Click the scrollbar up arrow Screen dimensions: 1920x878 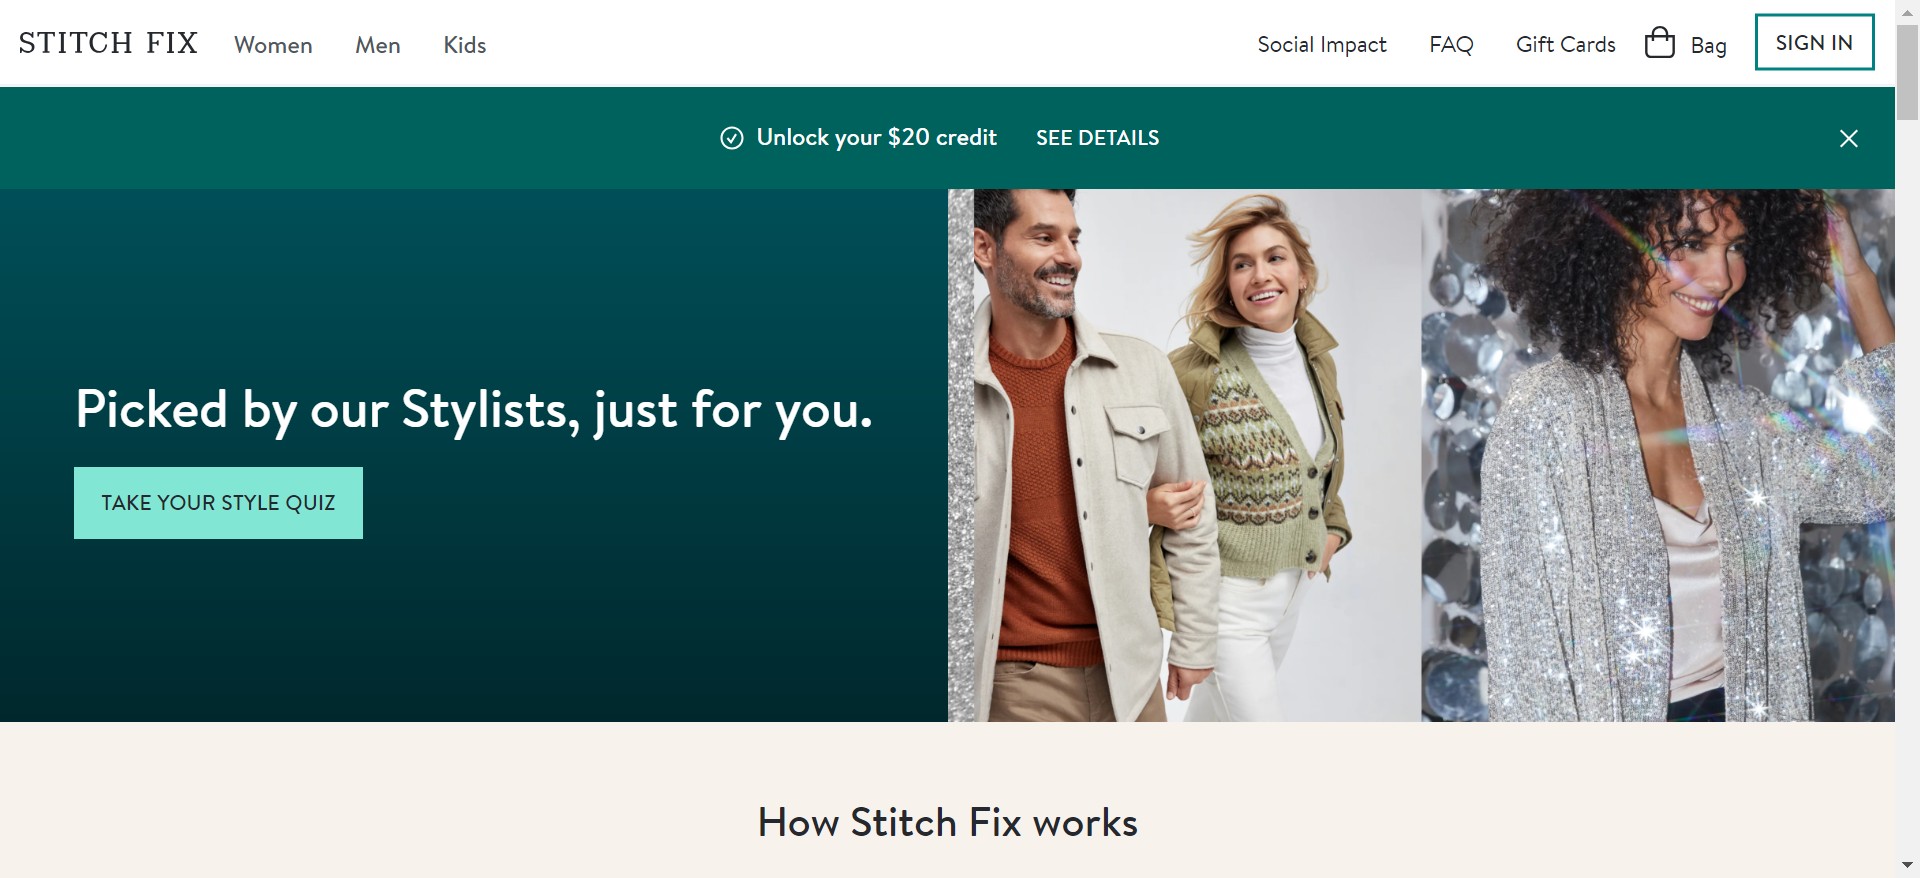pos(1907,12)
